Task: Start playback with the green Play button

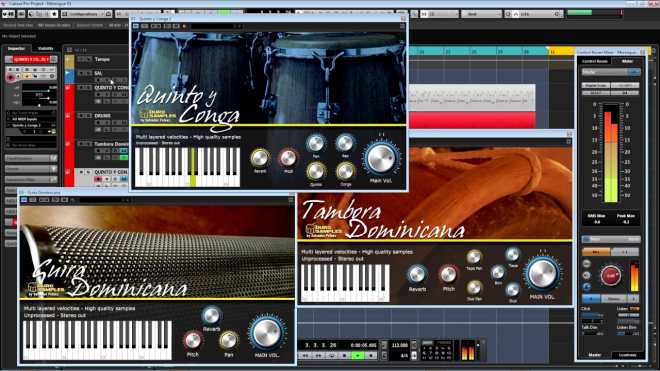Action: pyautogui.click(x=358, y=355)
